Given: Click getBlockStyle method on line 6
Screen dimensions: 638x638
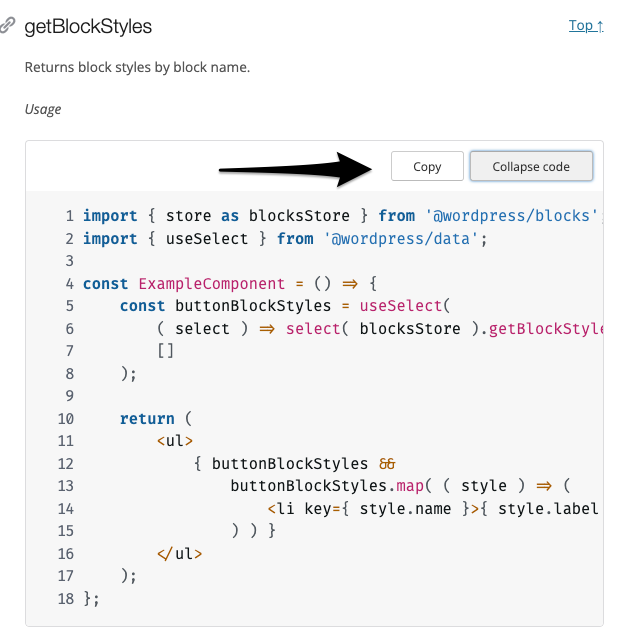Looking at the screenshot, I should [x=545, y=329].
